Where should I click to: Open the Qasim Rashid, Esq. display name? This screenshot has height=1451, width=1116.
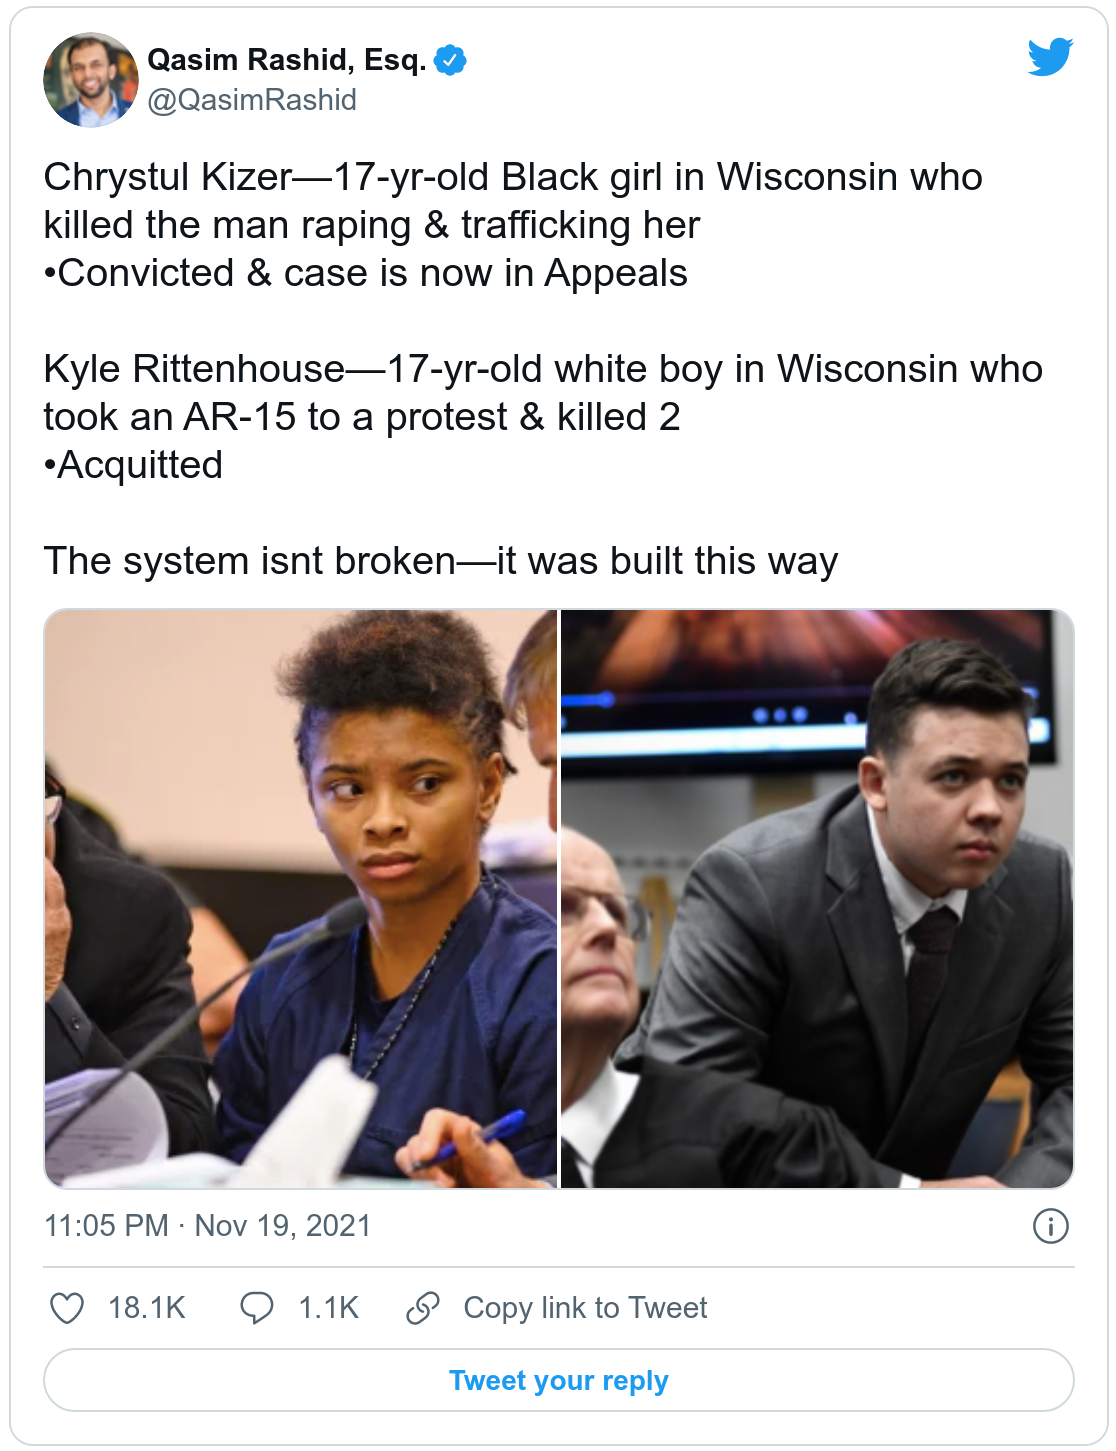click(287, 60)
